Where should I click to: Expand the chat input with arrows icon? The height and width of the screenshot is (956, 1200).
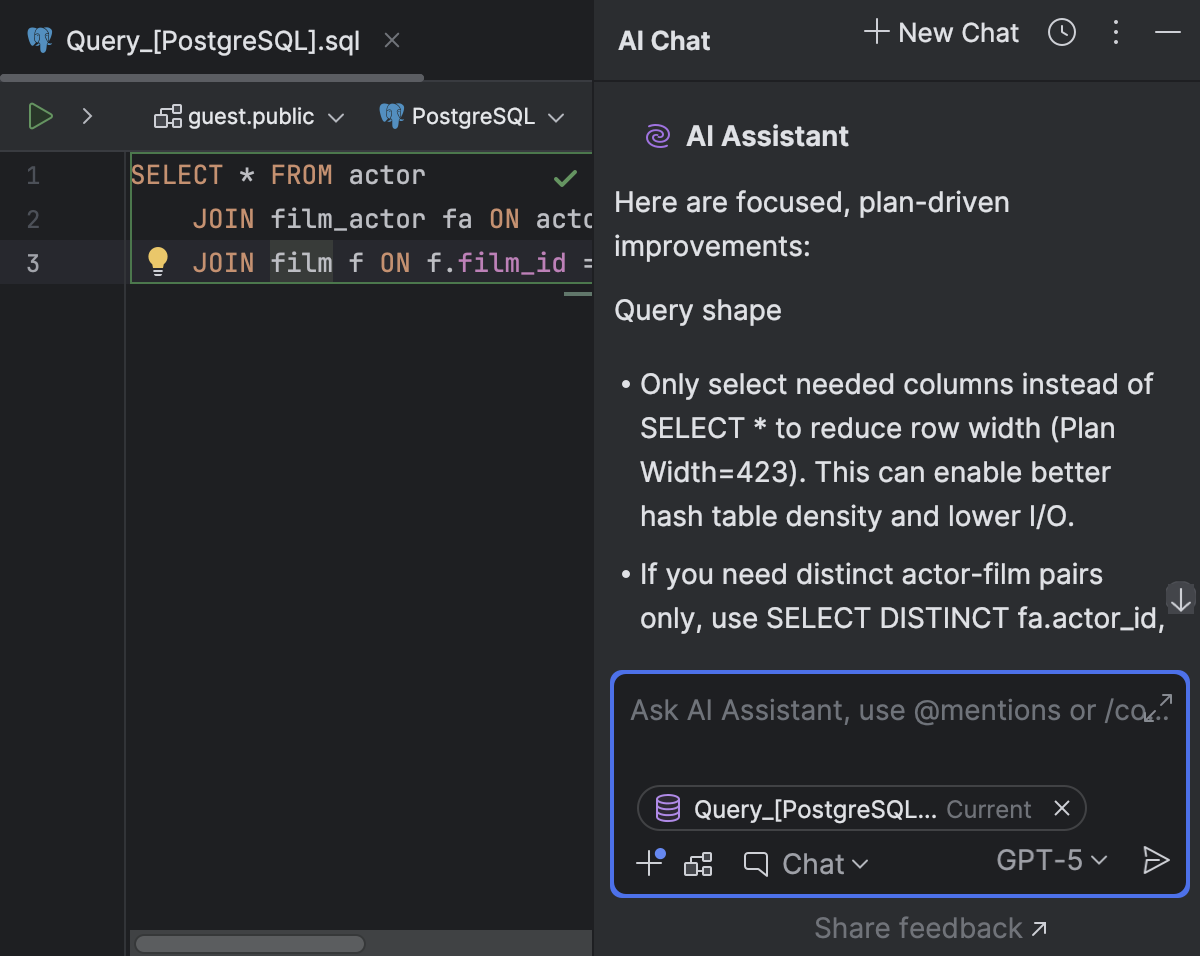point(1158,708)
